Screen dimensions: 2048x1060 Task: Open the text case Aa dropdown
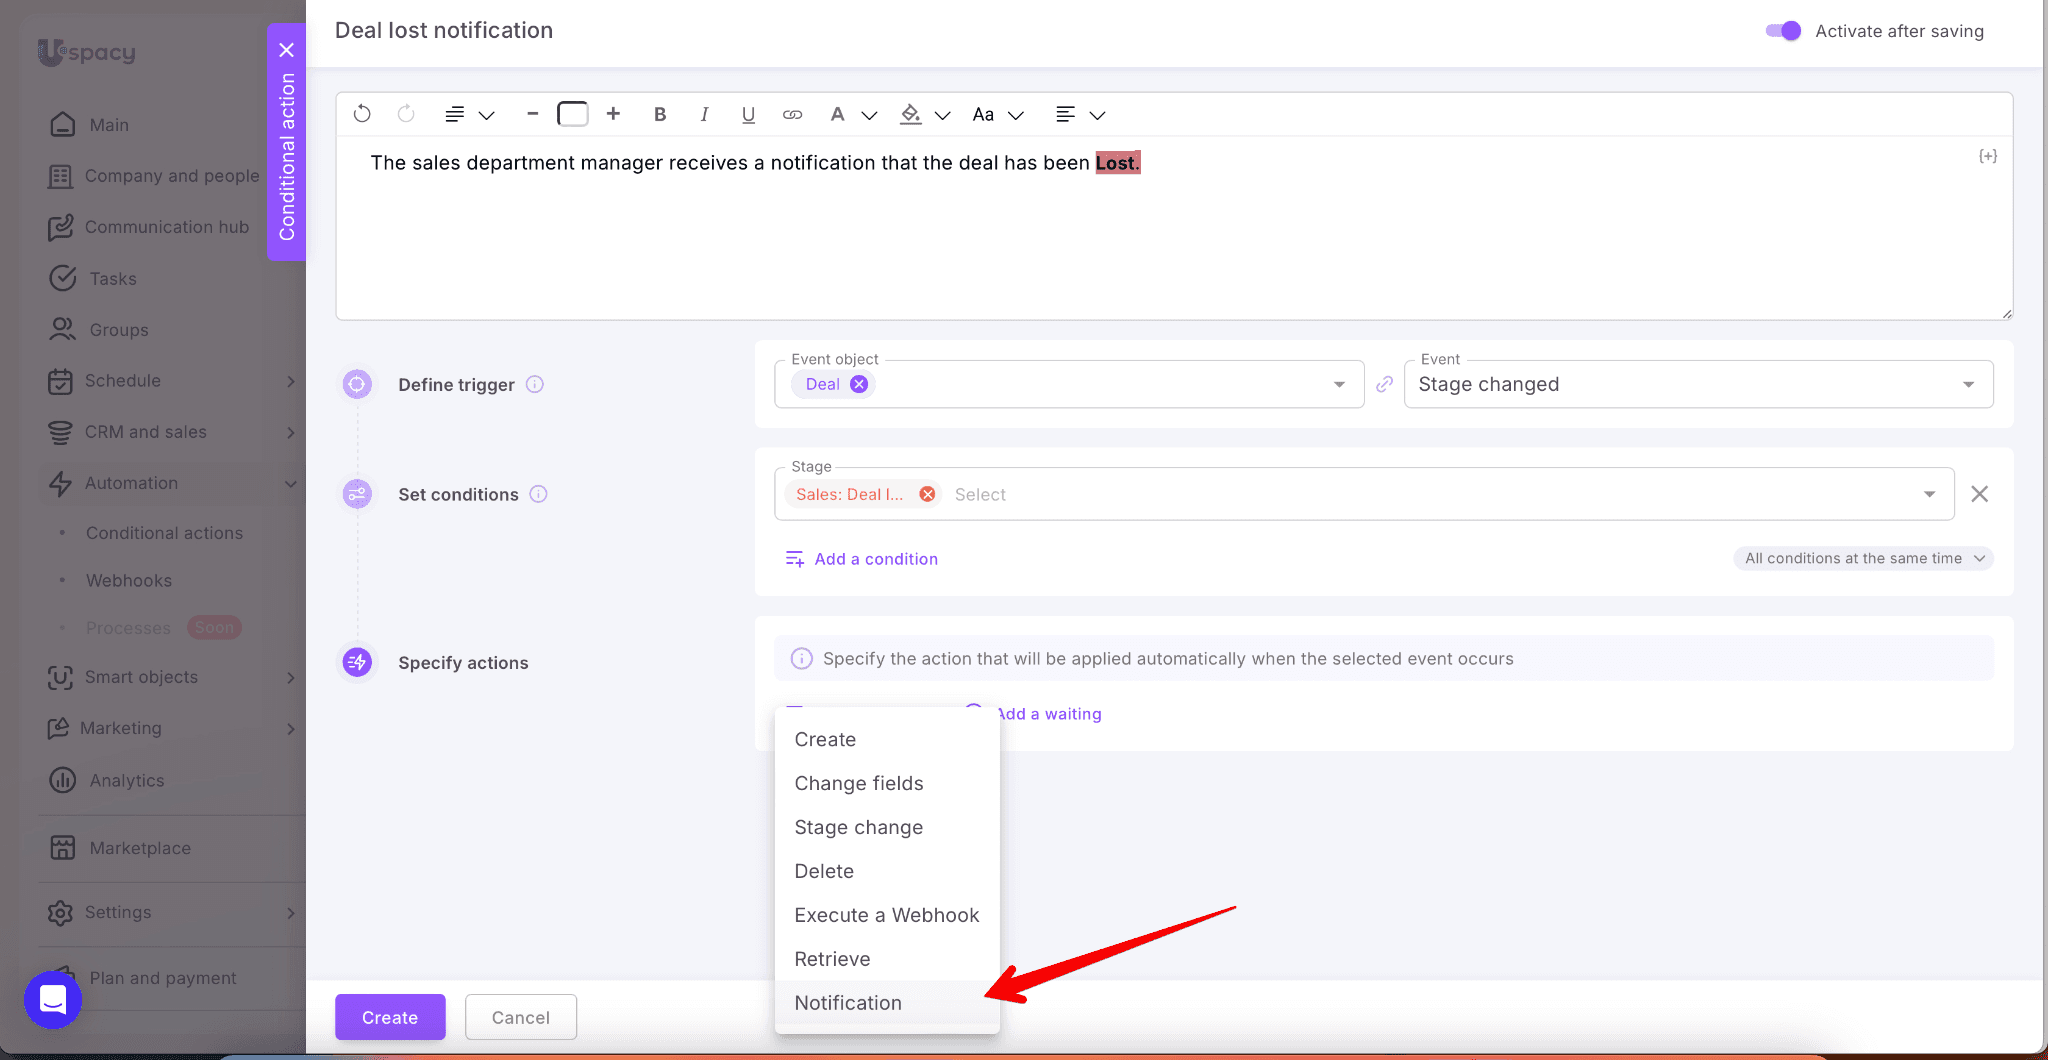tap(998, 114)
